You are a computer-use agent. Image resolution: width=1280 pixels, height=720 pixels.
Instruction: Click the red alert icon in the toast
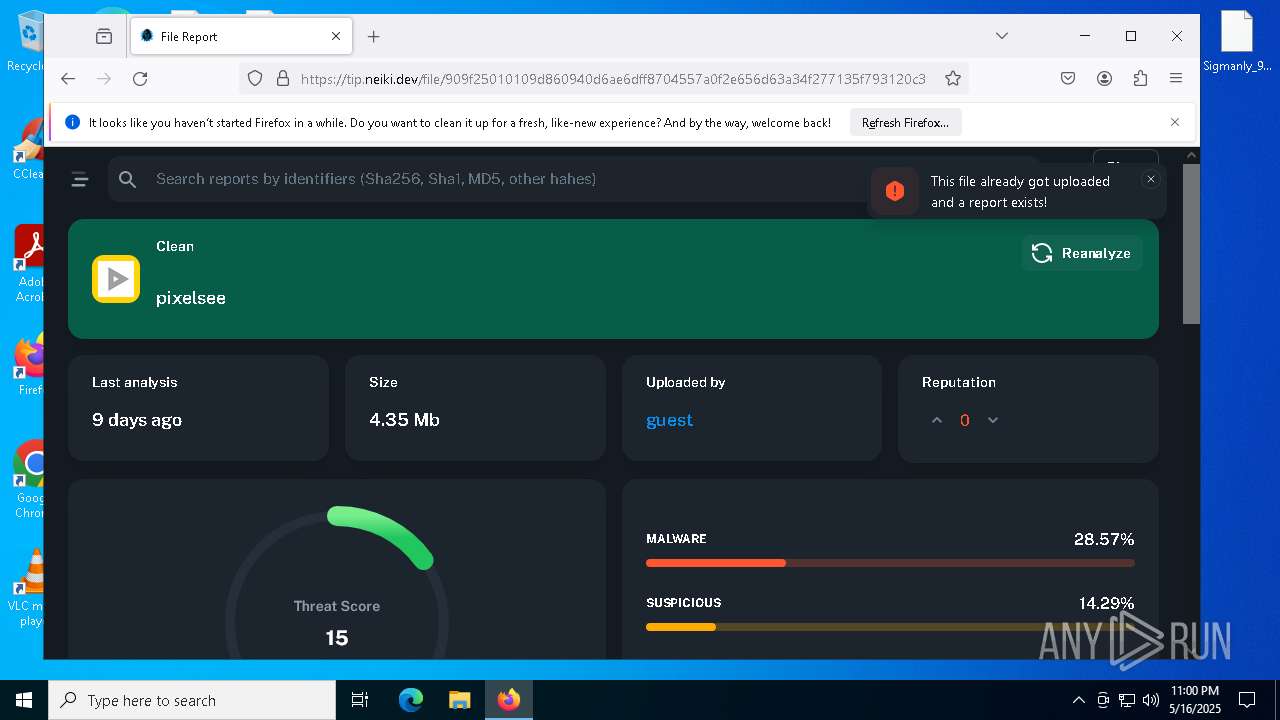point(895,191)
